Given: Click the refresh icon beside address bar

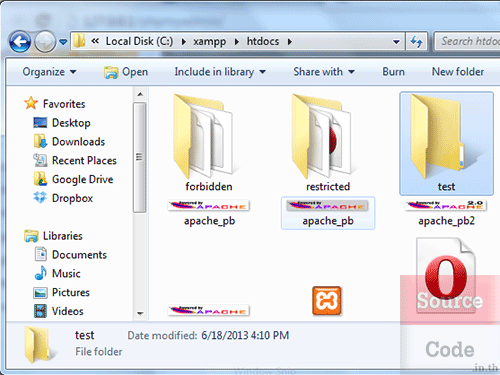Looking at the screenshot, I should click(416, 42).
